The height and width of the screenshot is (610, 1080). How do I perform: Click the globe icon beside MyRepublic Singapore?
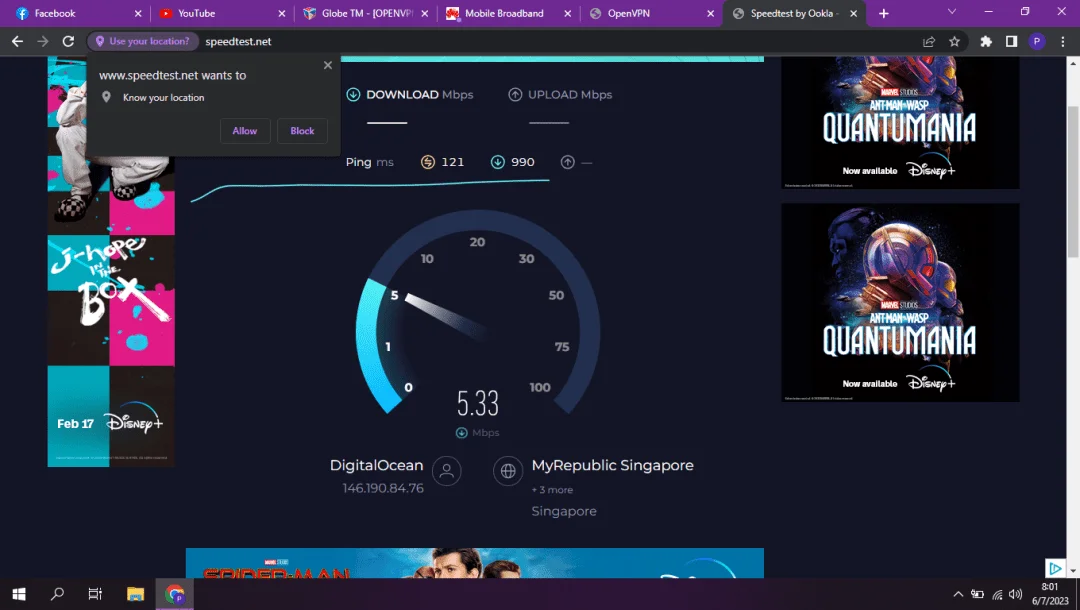pyautogui.click(x=508, y=471)
